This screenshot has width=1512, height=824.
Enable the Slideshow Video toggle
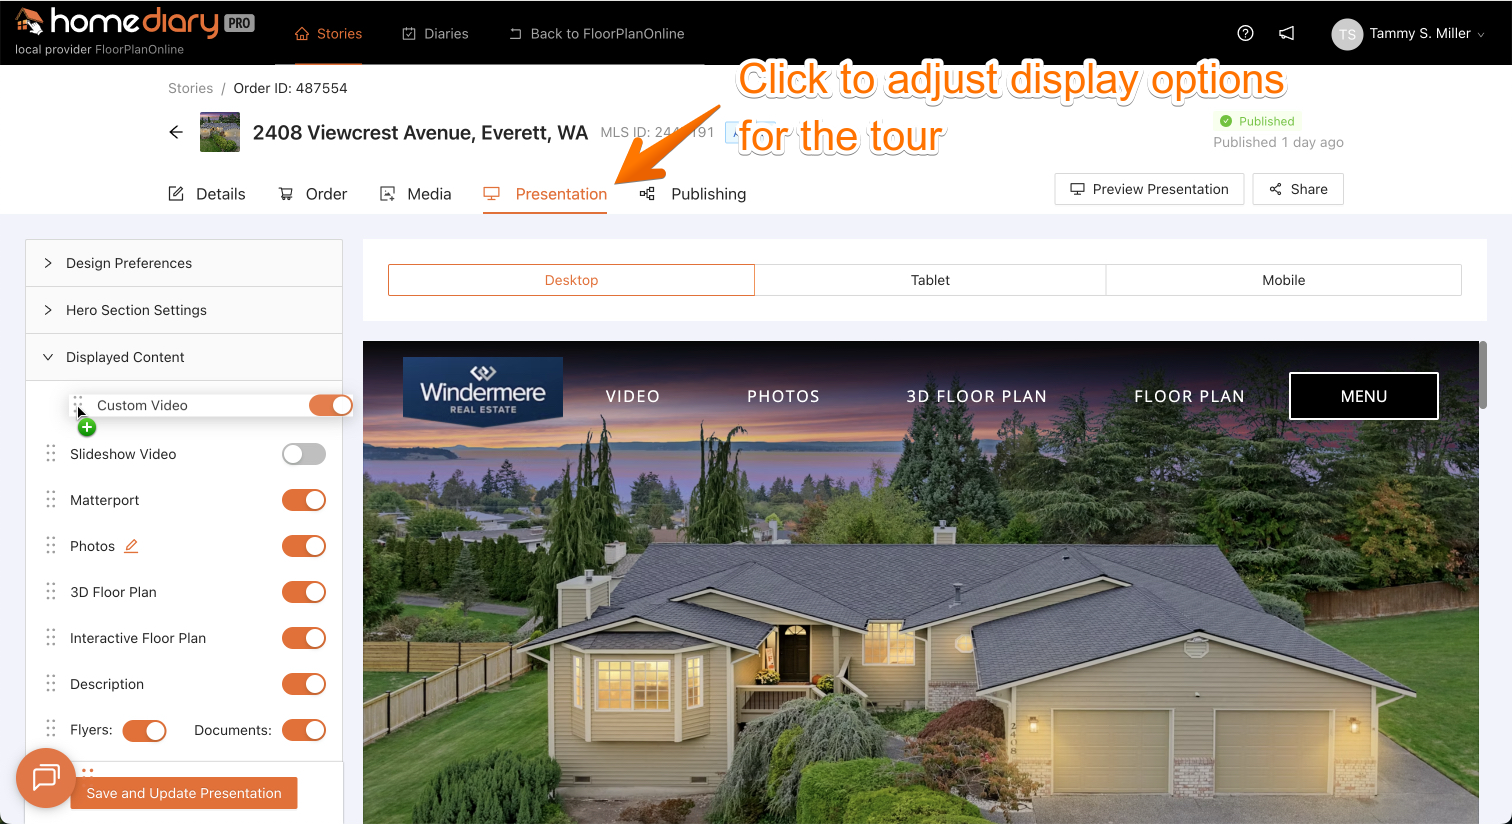pyautogui.click(x=304, y=454)
